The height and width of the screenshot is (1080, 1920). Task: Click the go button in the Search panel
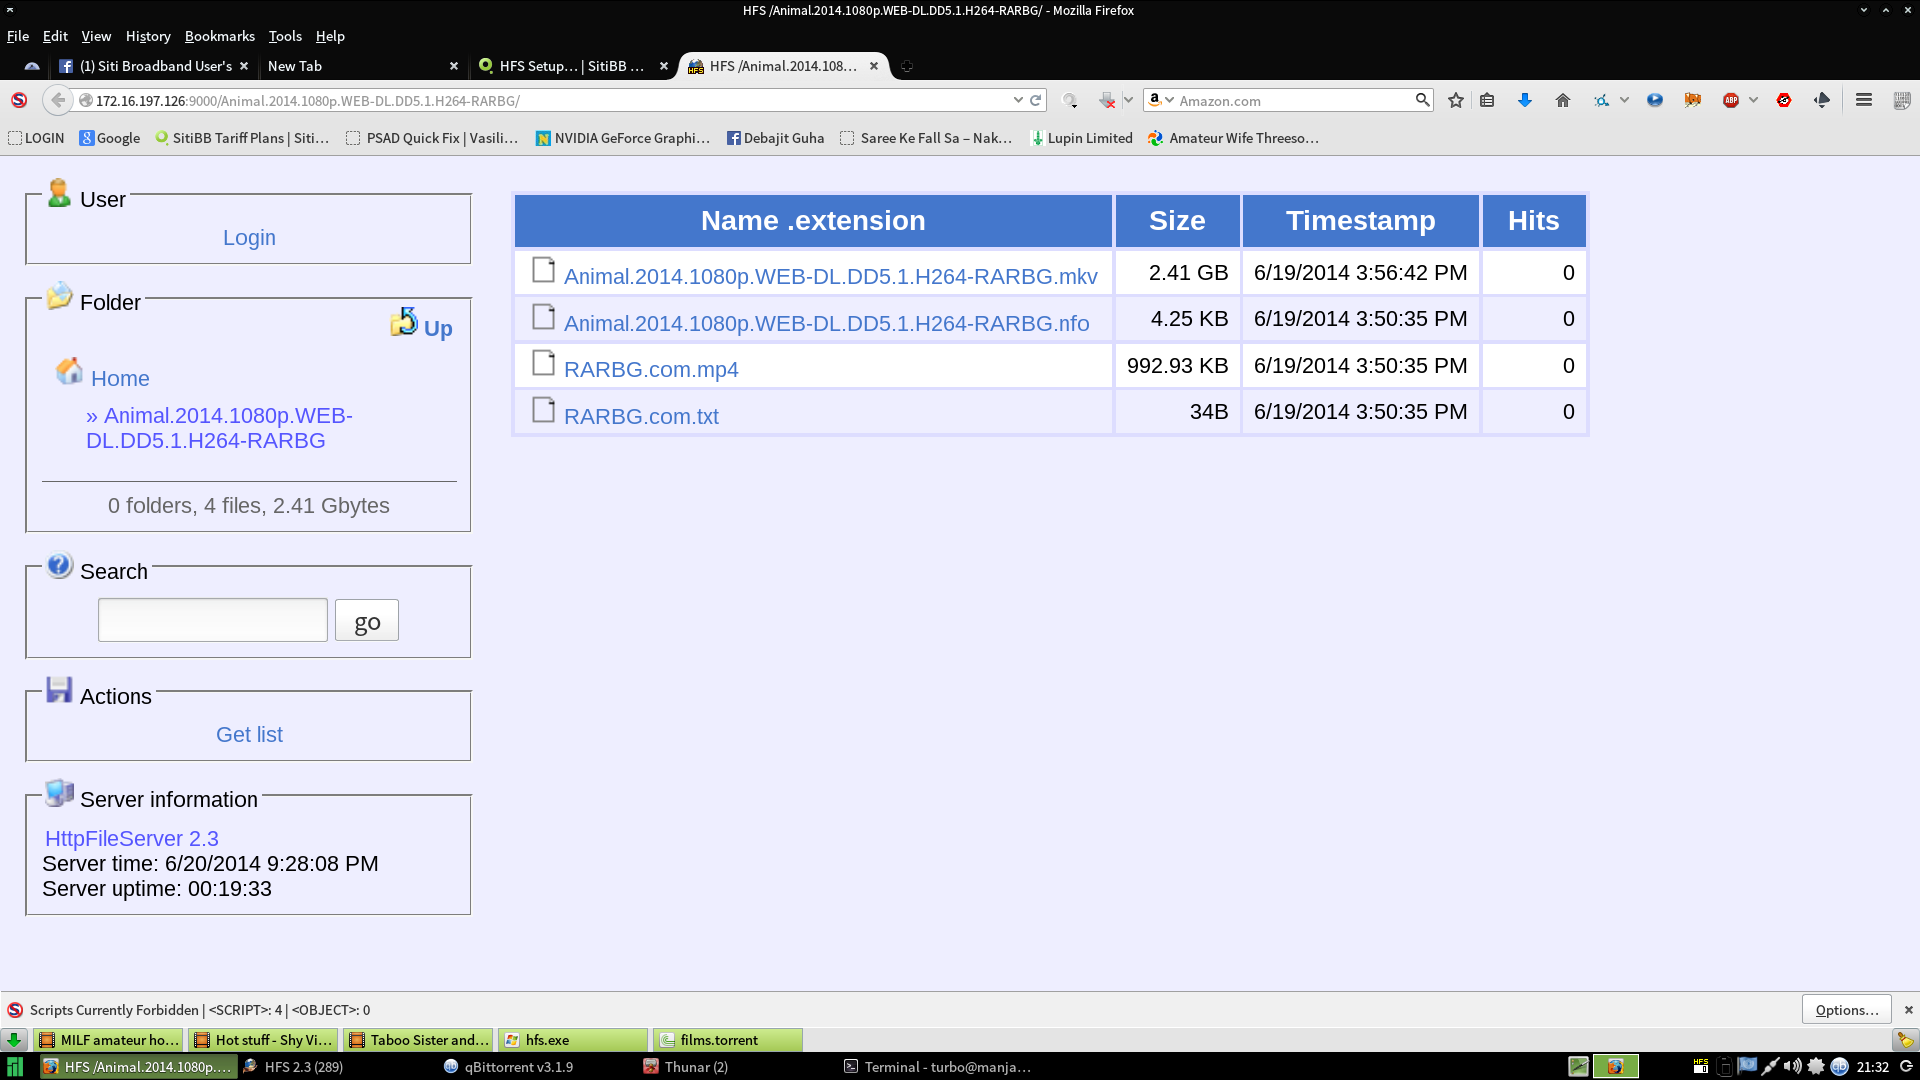(x=367, y=621)
